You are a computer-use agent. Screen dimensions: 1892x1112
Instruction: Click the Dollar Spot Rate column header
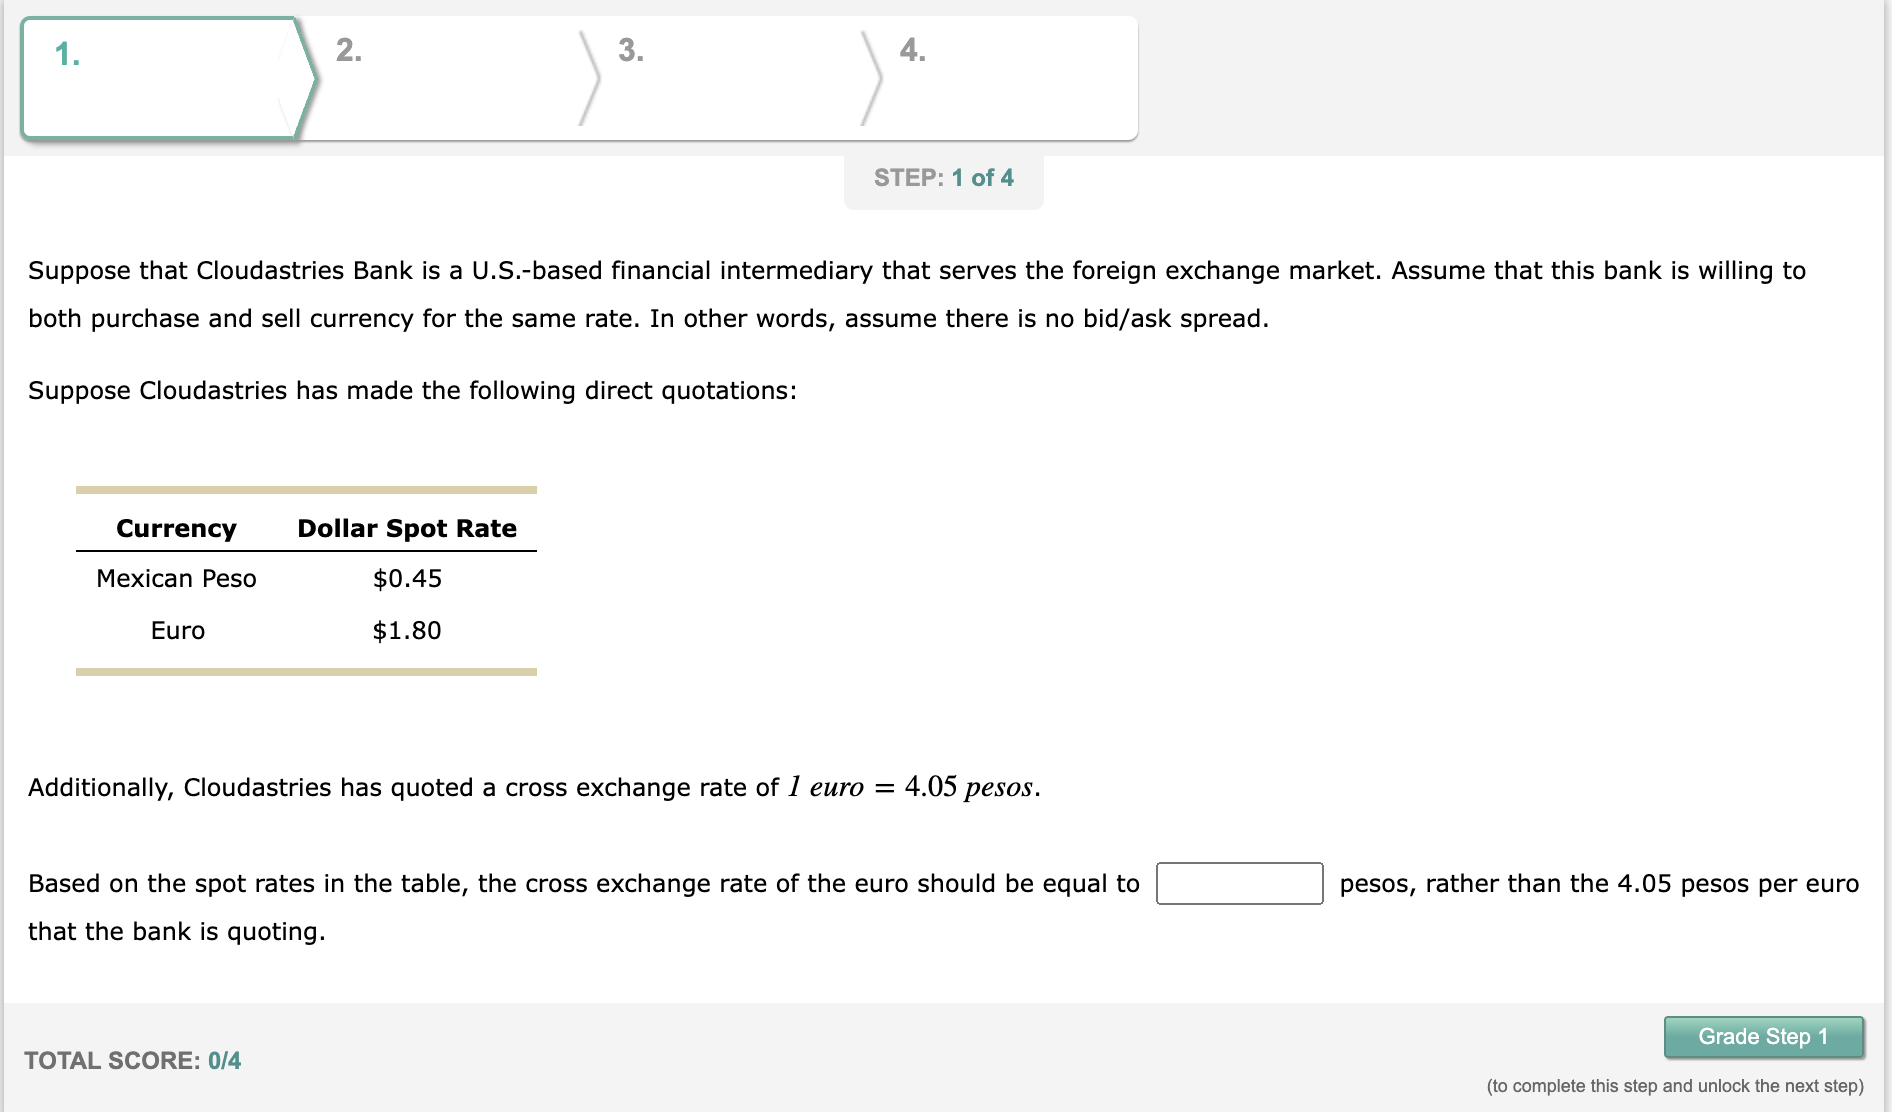[x=406, y=528]
